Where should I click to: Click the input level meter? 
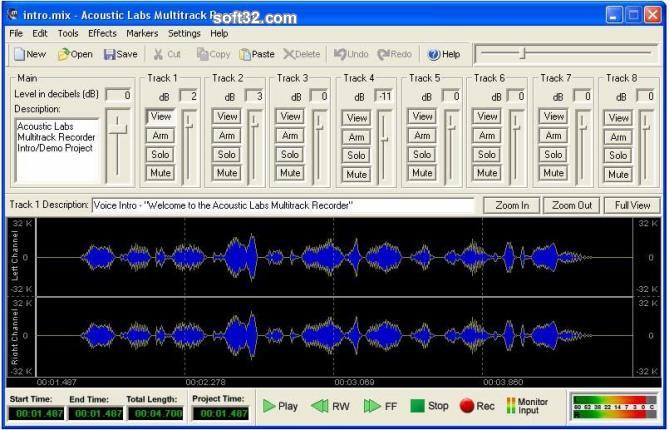click(x=614, y=406)
